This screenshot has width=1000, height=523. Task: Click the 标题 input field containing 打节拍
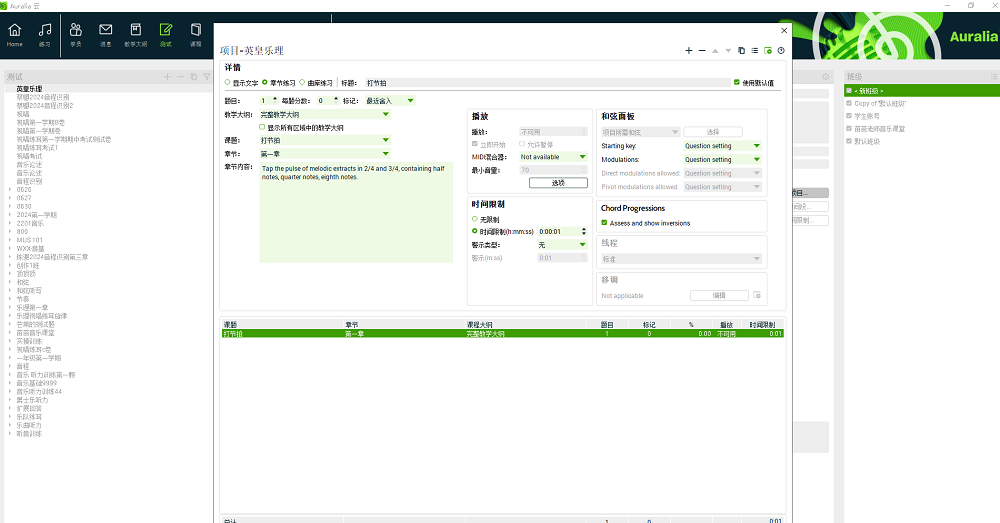(x=547, y=83)
